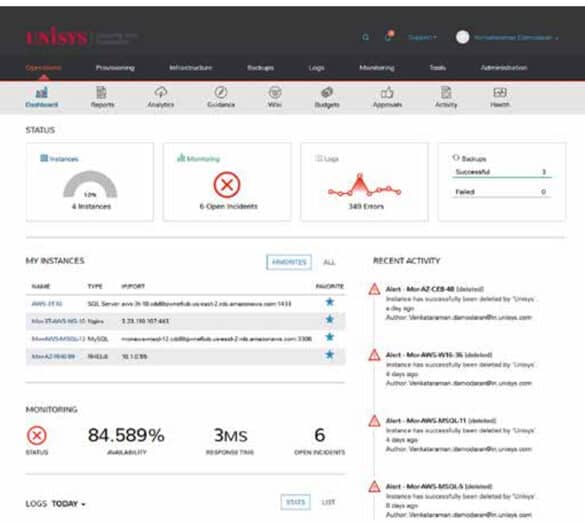Toggle favorite star for Nginx instance
Image resolution: width=585 pixels, height=524 pixels.
click(x=329, y=319)
